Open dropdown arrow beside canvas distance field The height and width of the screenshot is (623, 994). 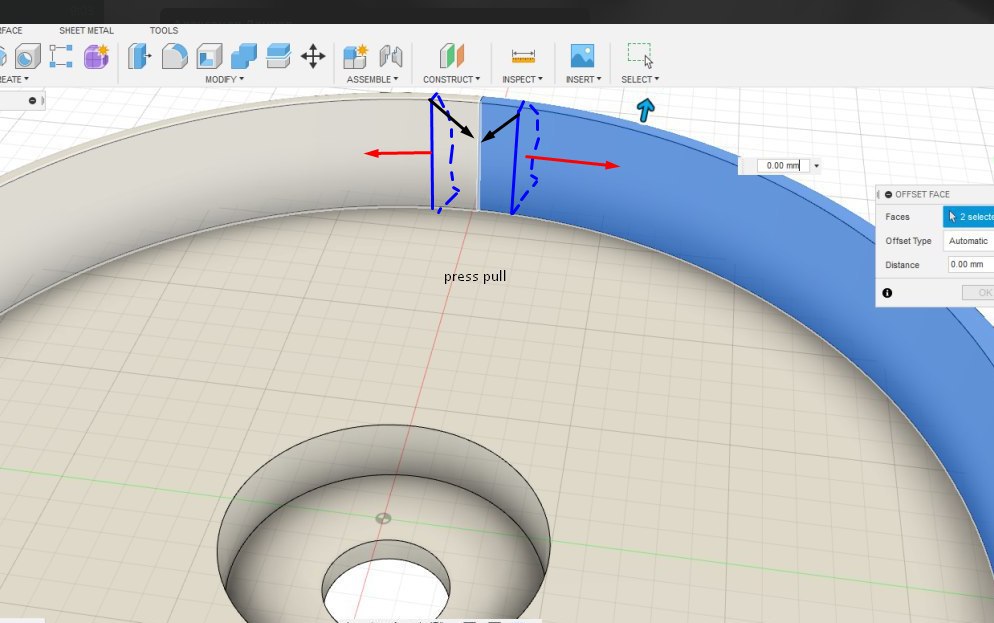point(816,166)
